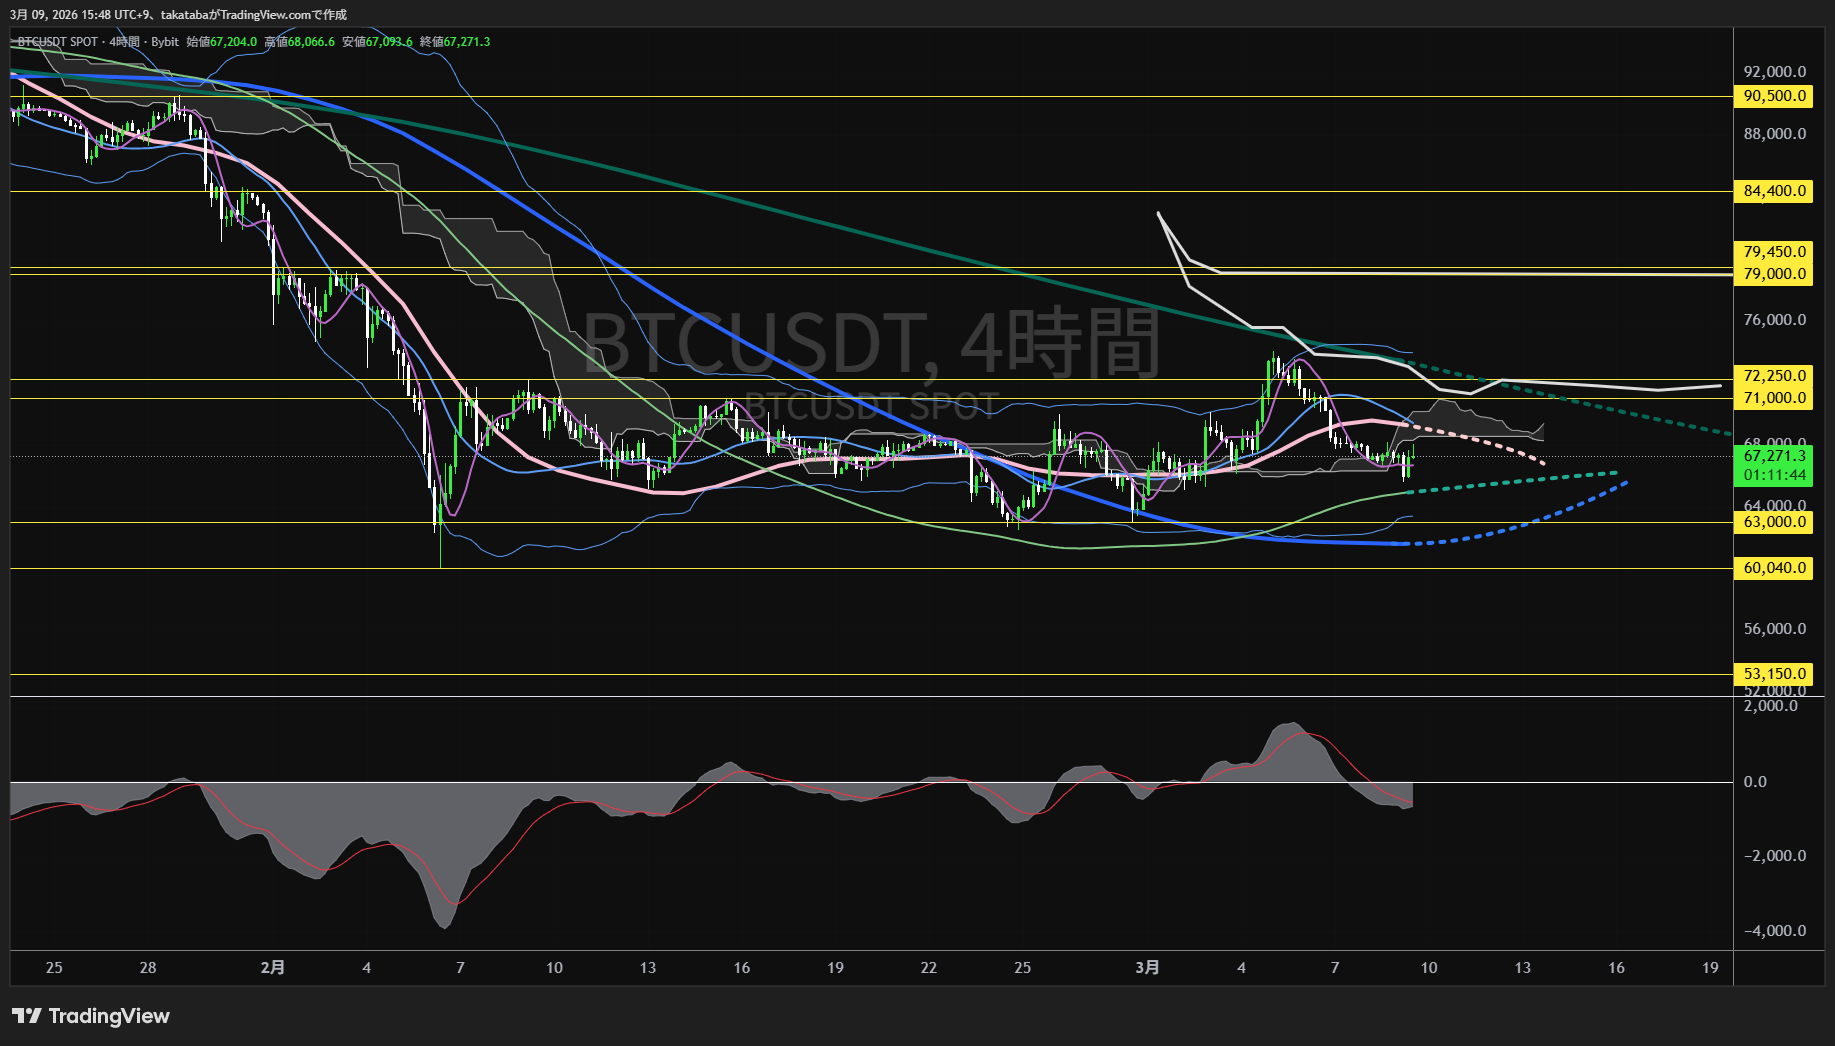Select the current price label 67,271.3
Image resolution: width=1835 pixels, height=1046 pixels.
coord(1774,455)
